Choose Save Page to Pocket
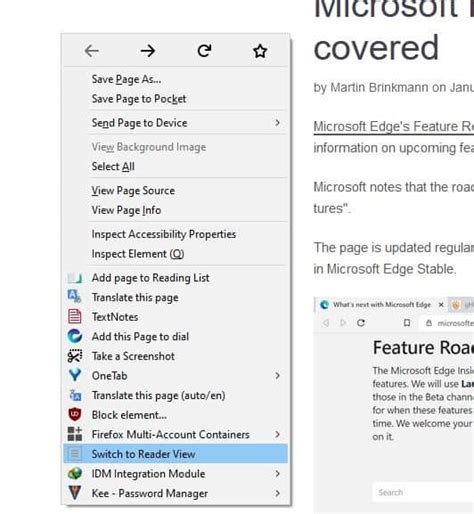 175,99
